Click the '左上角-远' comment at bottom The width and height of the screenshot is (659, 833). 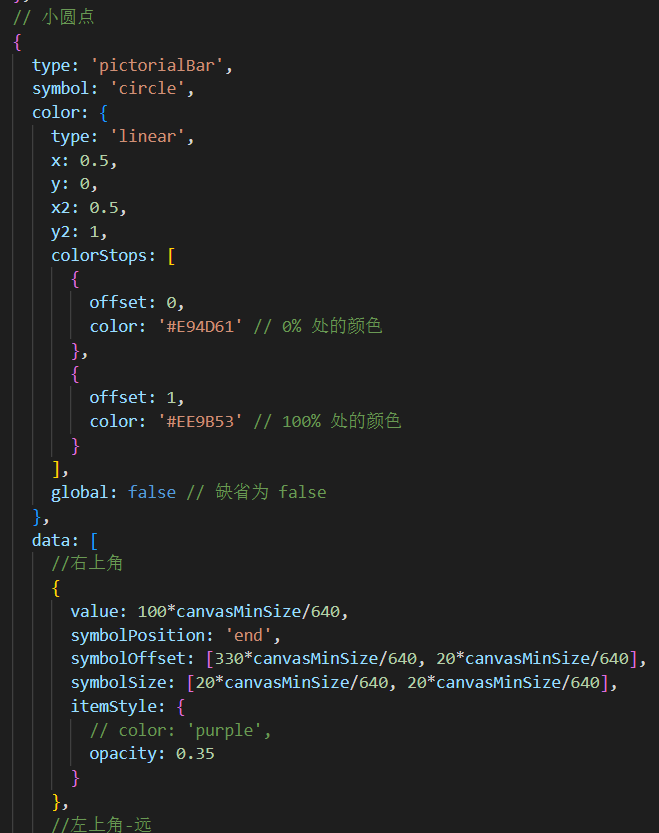pos(98,824)
